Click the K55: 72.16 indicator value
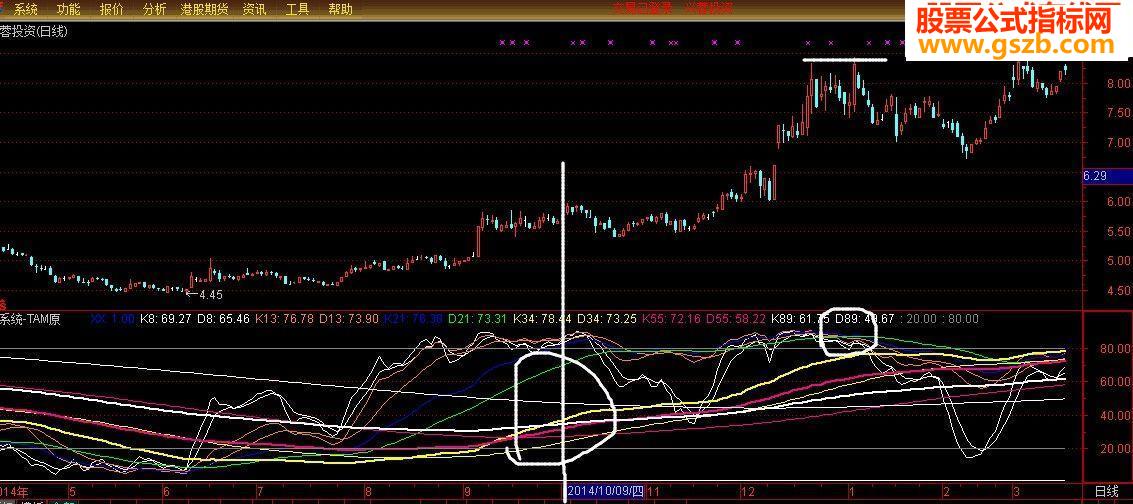 click(672, 318)
